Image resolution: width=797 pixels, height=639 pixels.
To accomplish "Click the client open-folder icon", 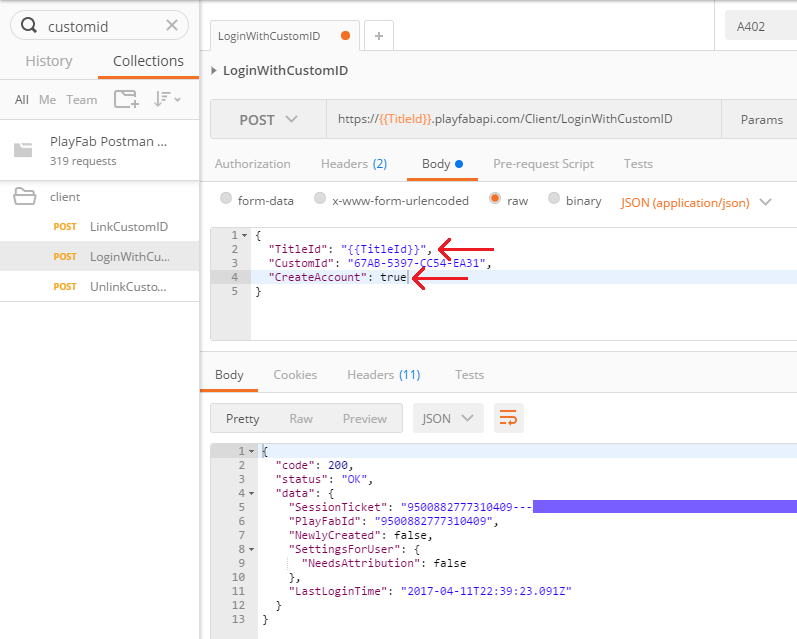I will click(x=24, y=196).
